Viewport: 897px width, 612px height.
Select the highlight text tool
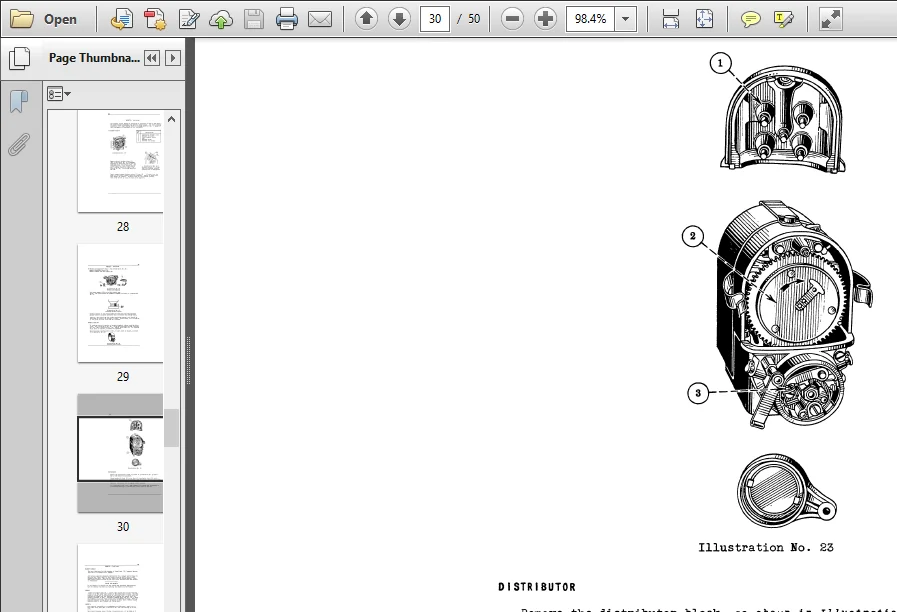click(783, 19)
